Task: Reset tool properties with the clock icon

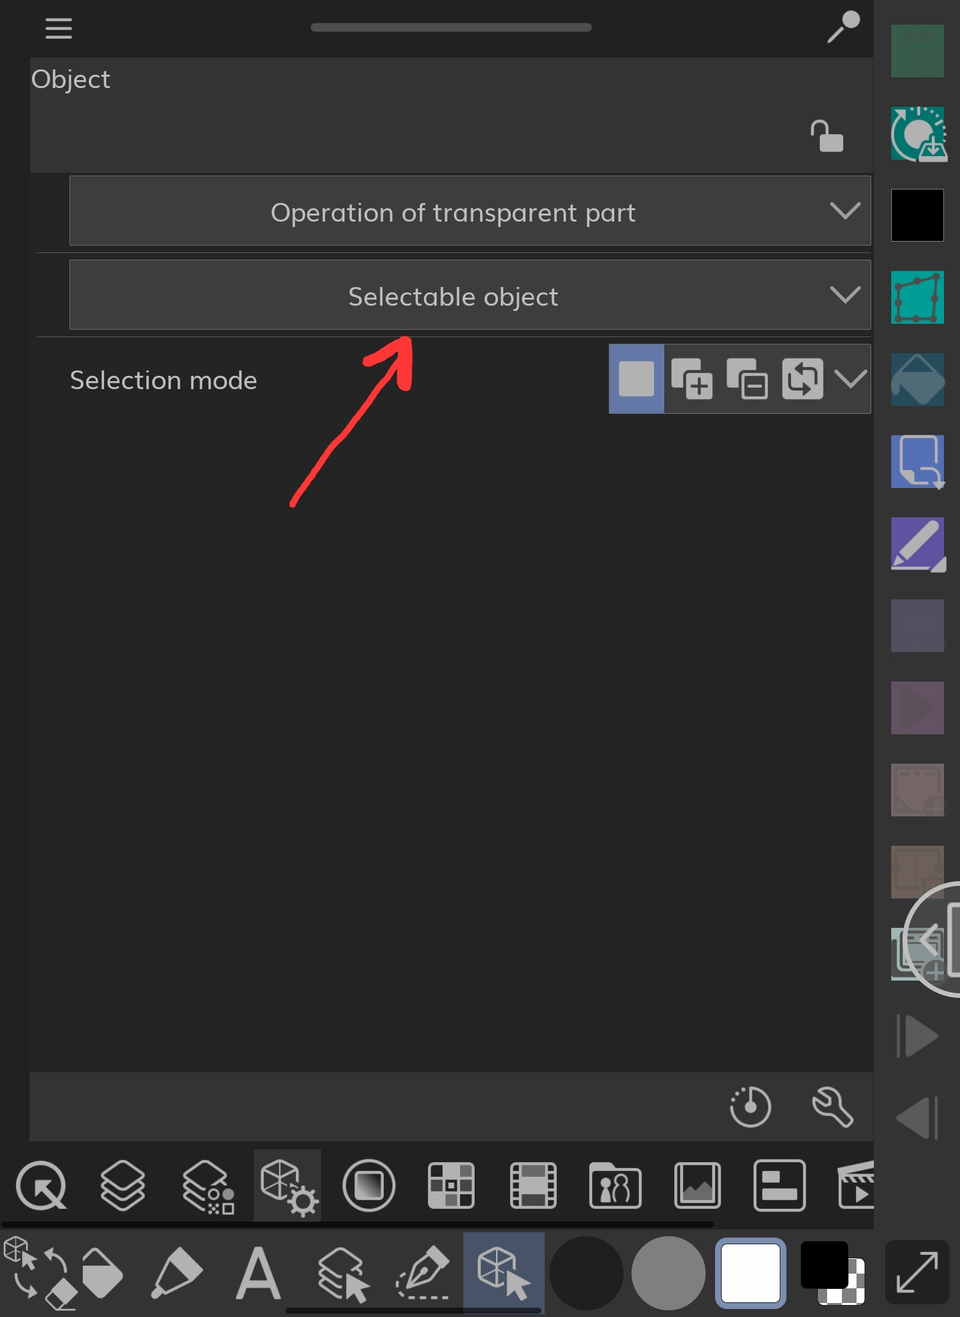Action: tap(750, 1107)
